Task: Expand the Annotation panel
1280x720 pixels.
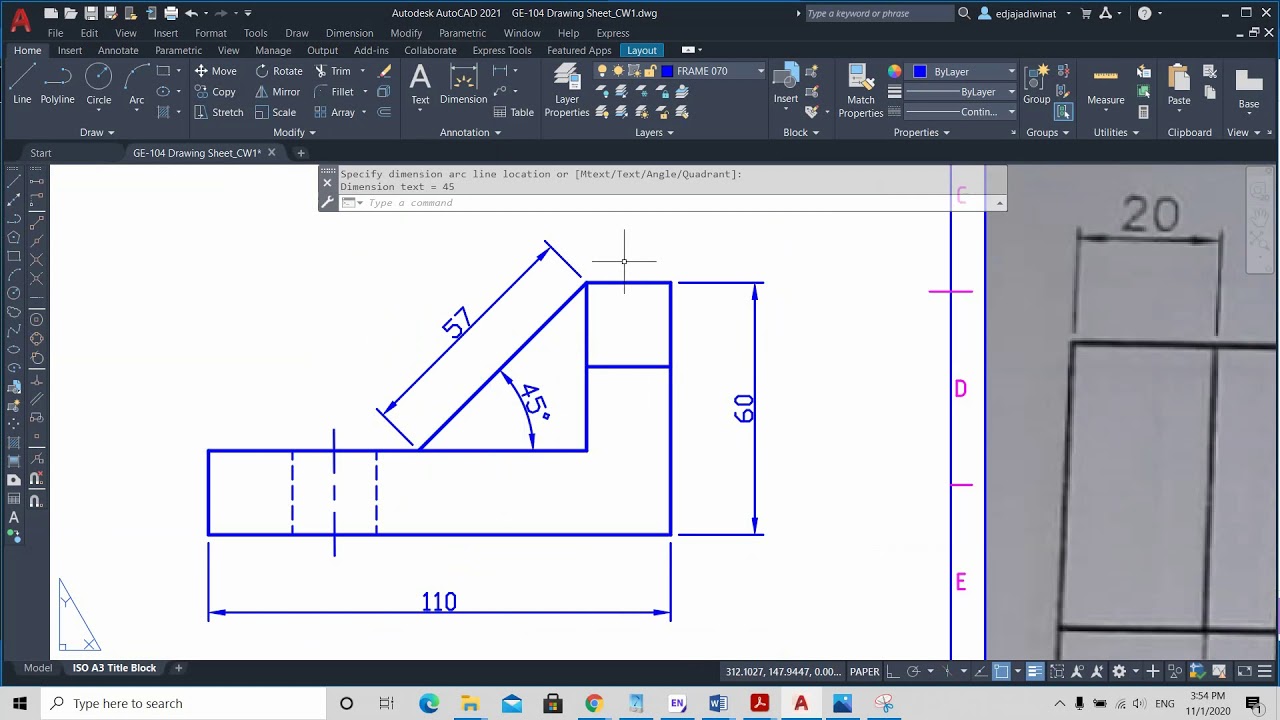Action: tap(470, 132)
